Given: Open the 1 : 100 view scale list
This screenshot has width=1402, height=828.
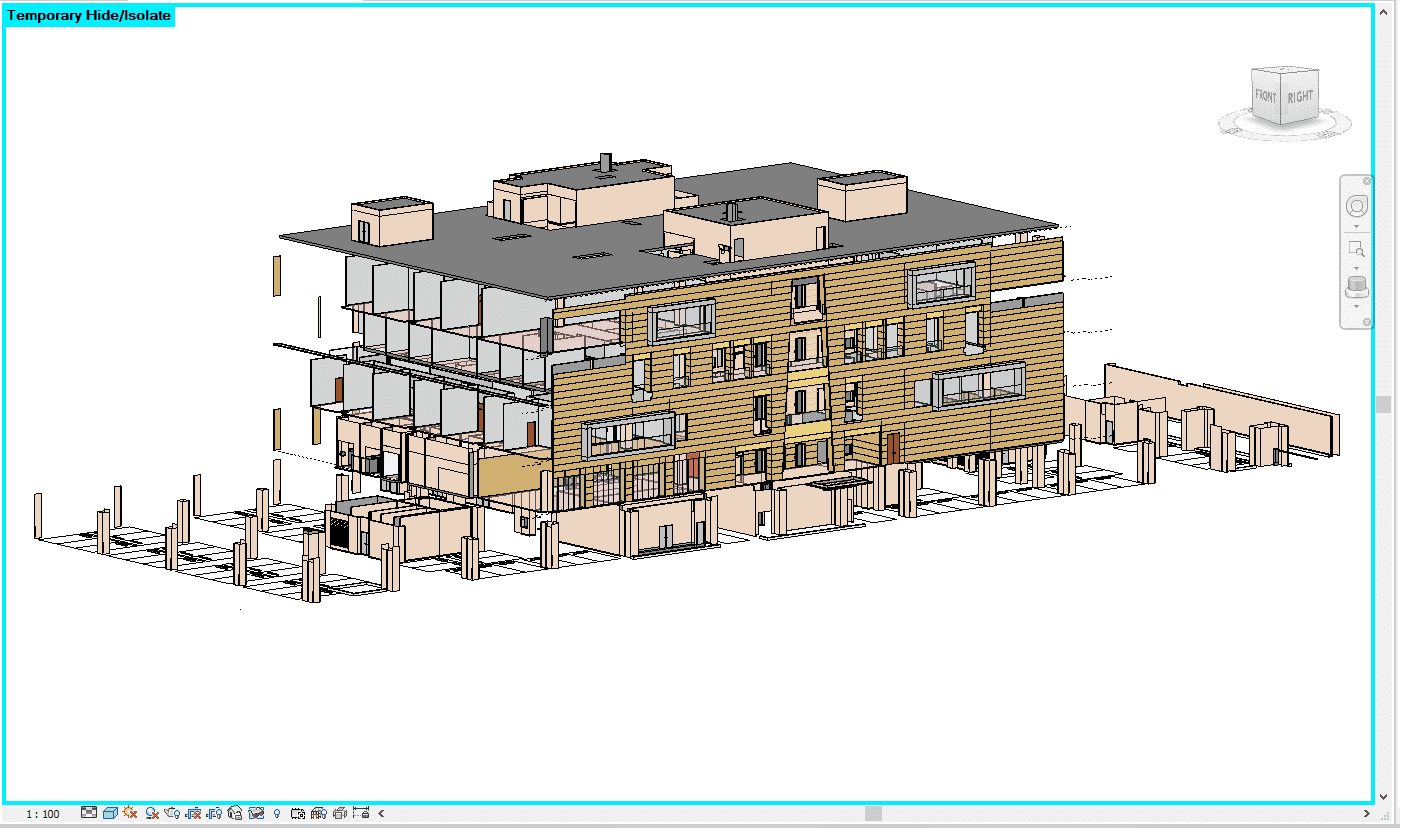Looking at the screenshot, I should coord(43,814).
